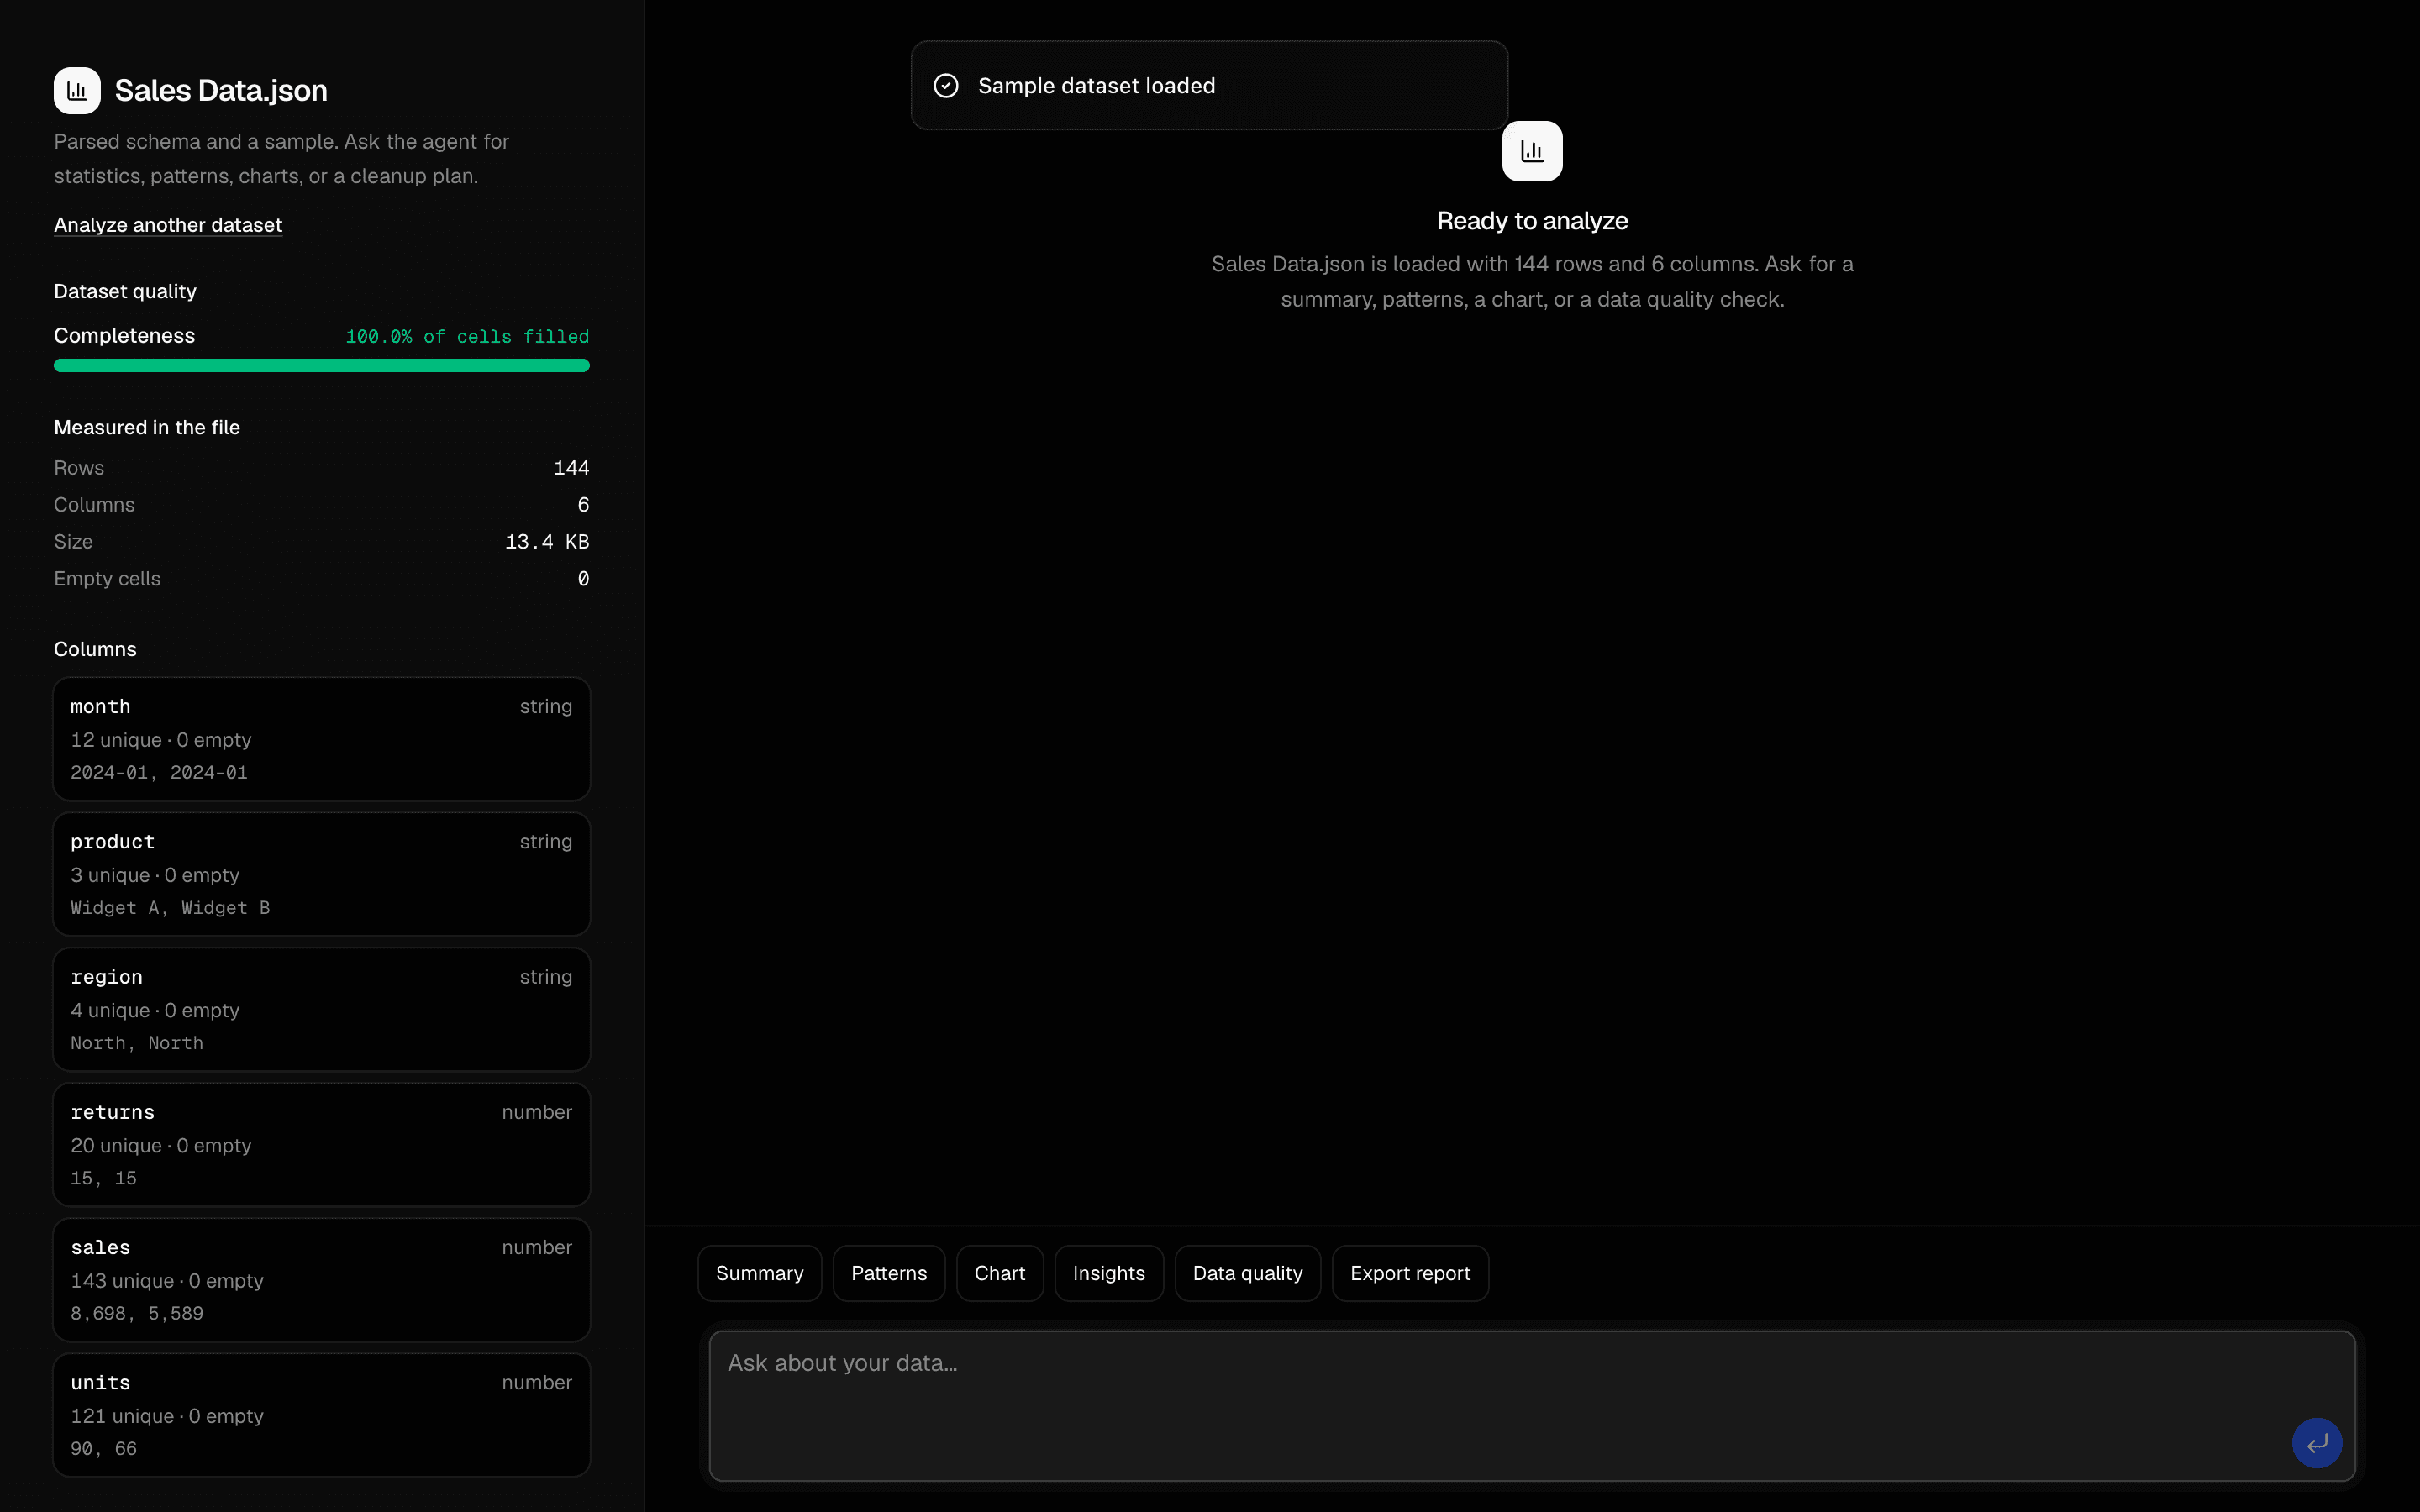Select the month column card

tap(322, 739)
